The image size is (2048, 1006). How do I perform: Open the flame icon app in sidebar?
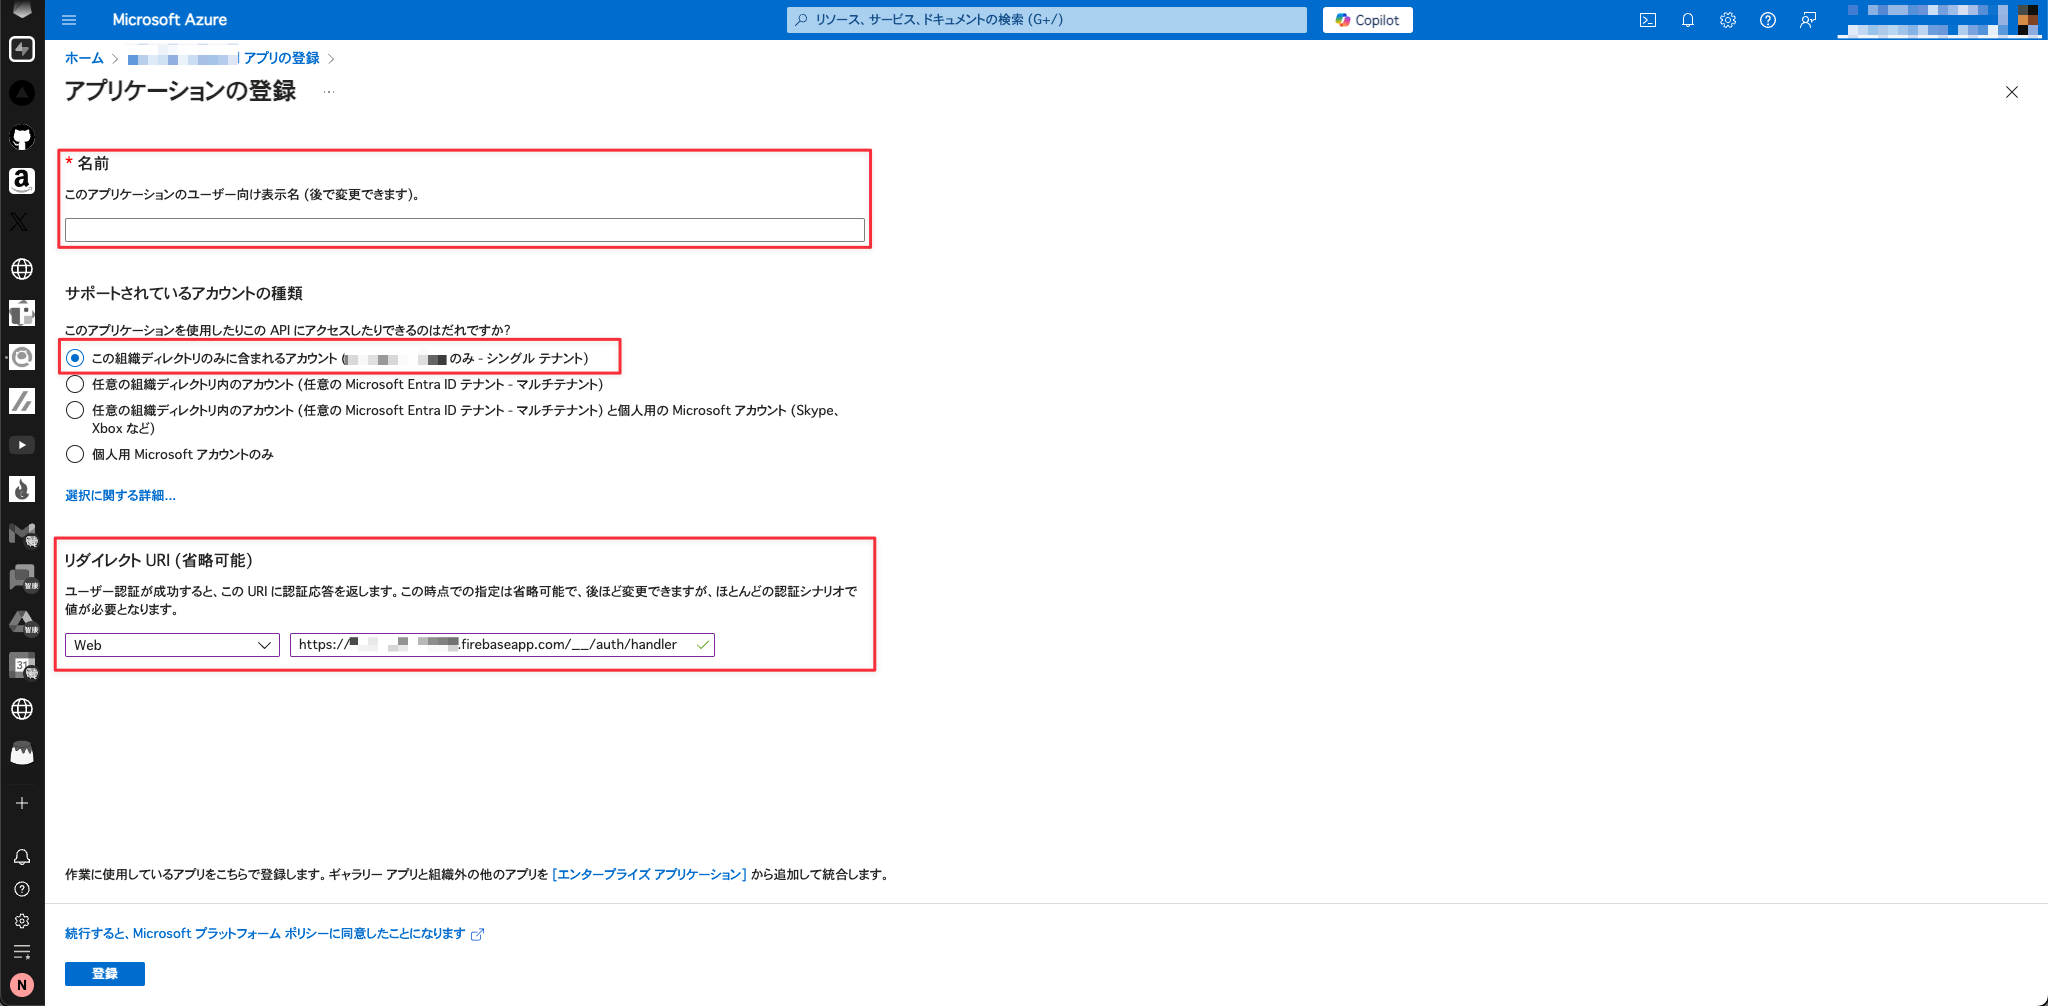[22, 489]
